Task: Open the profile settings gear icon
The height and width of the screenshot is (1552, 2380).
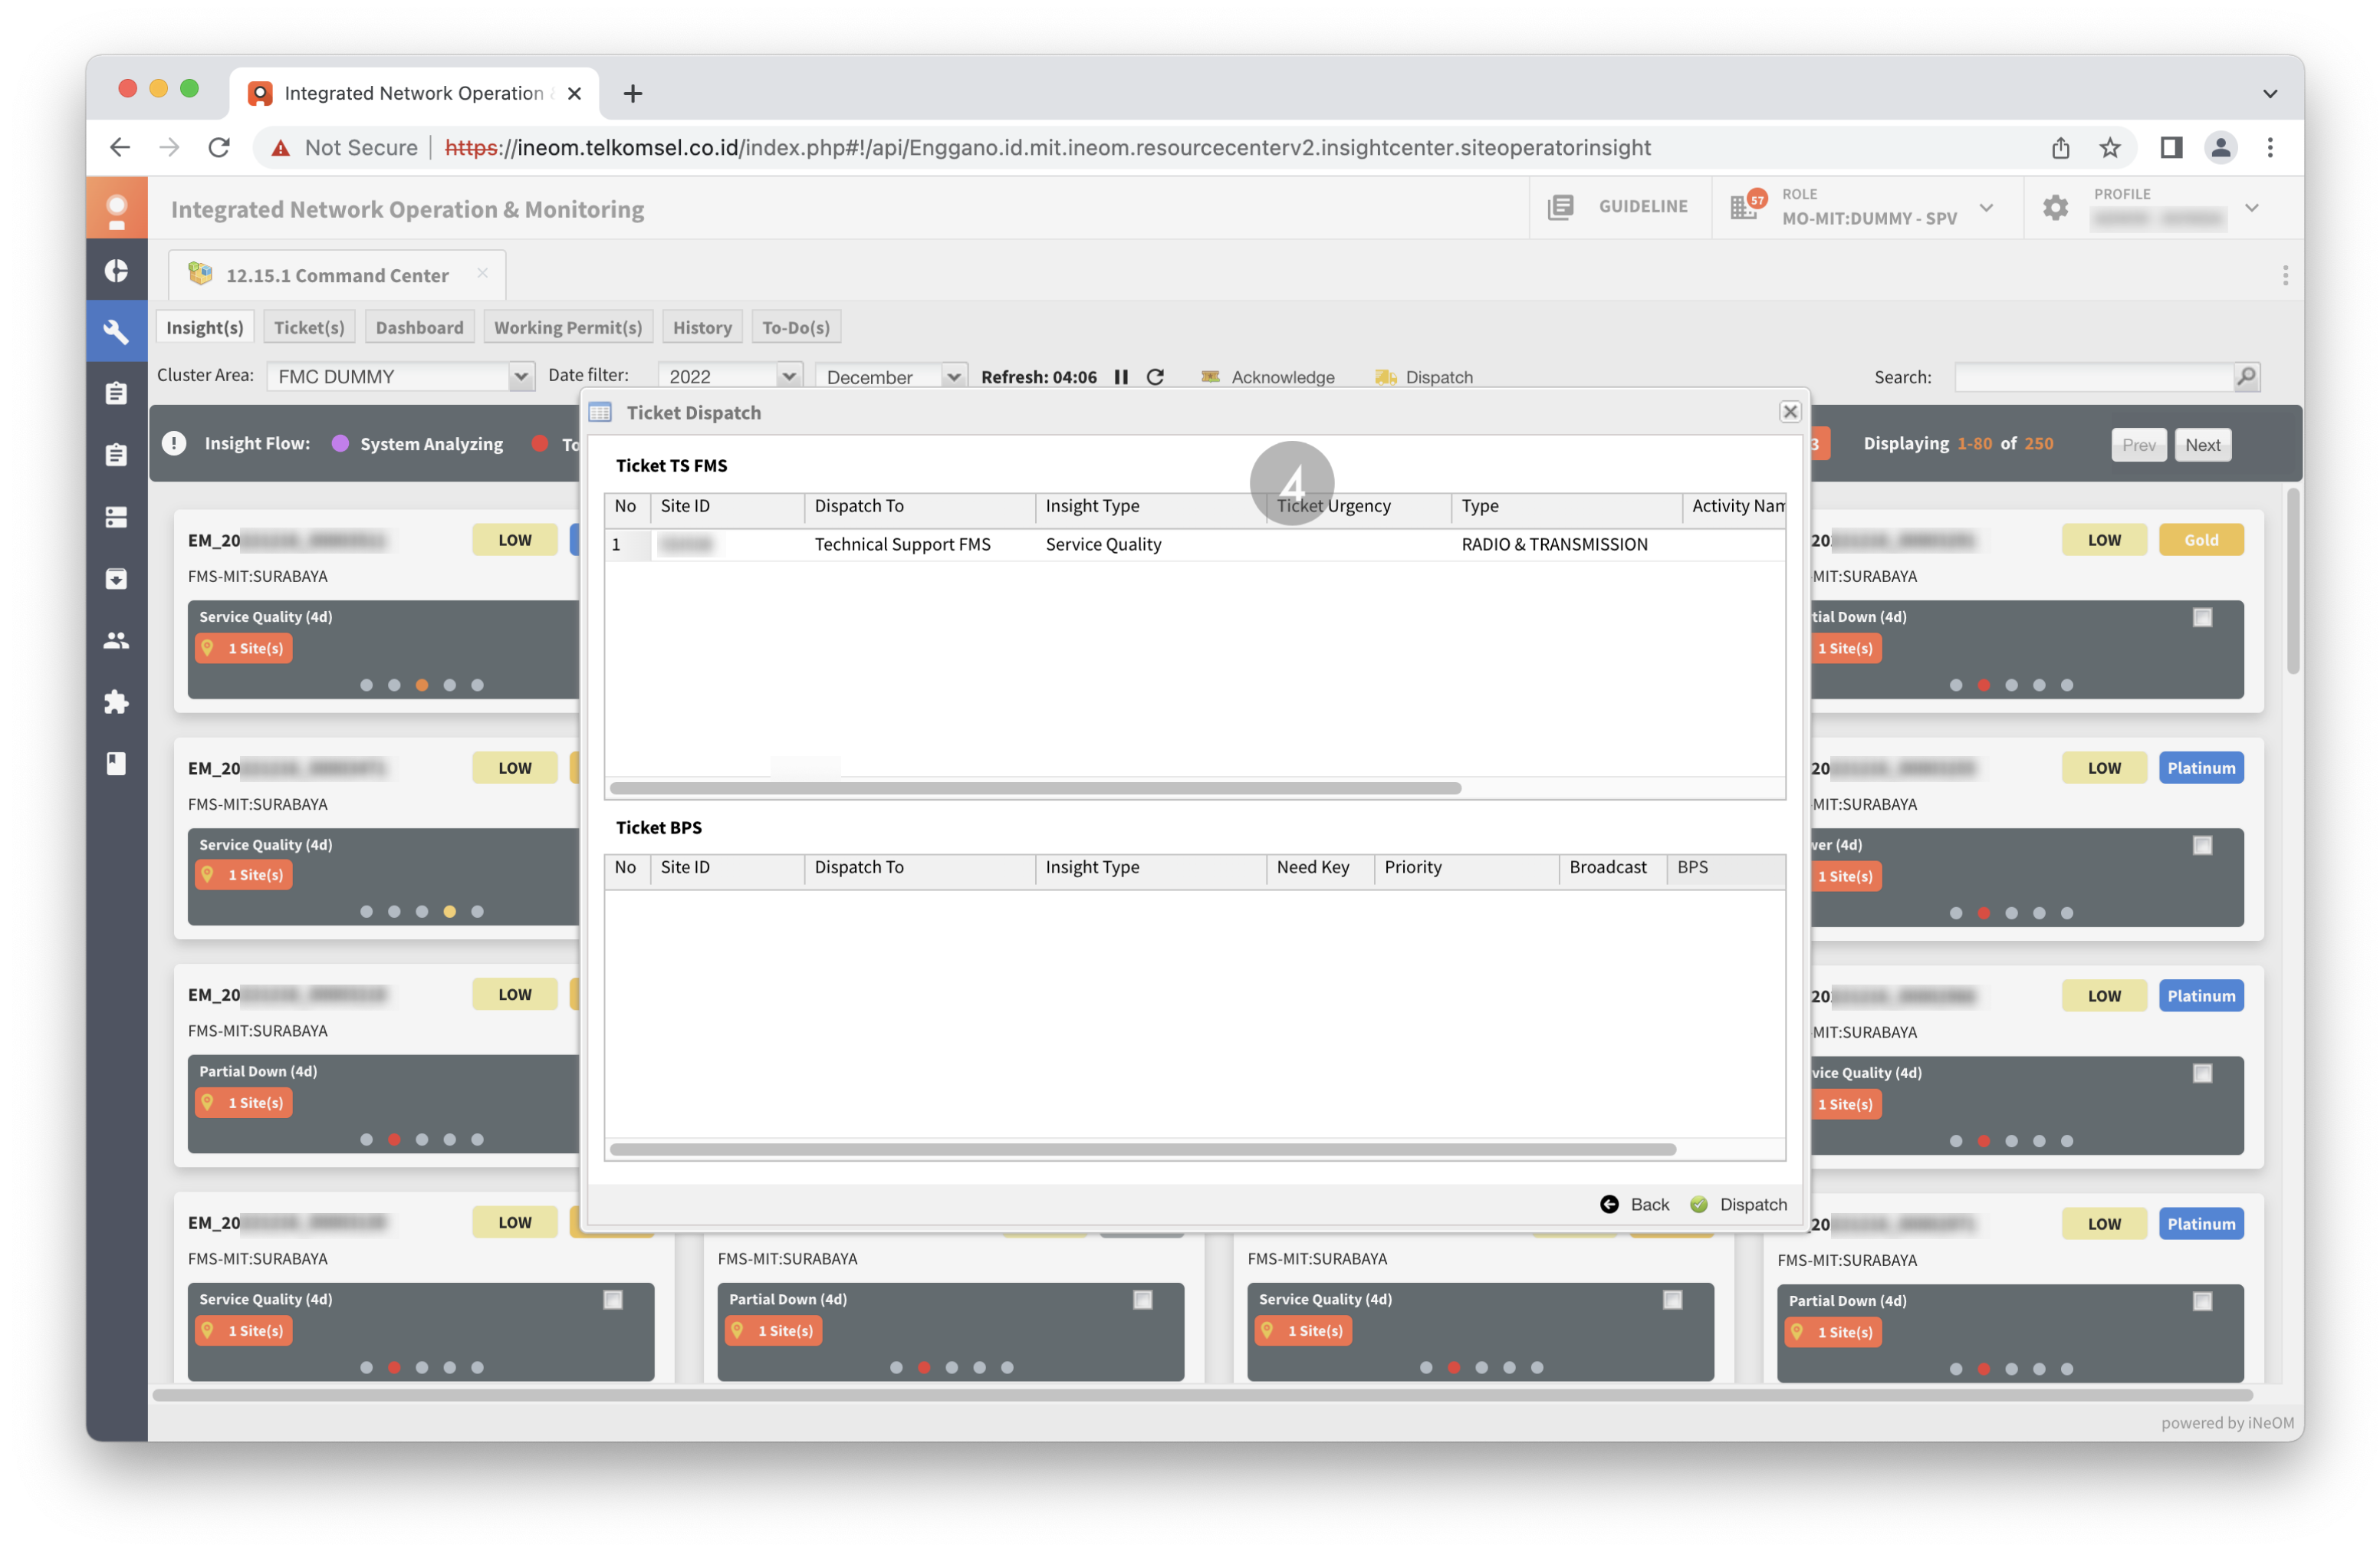Action: click(2055, 207)
